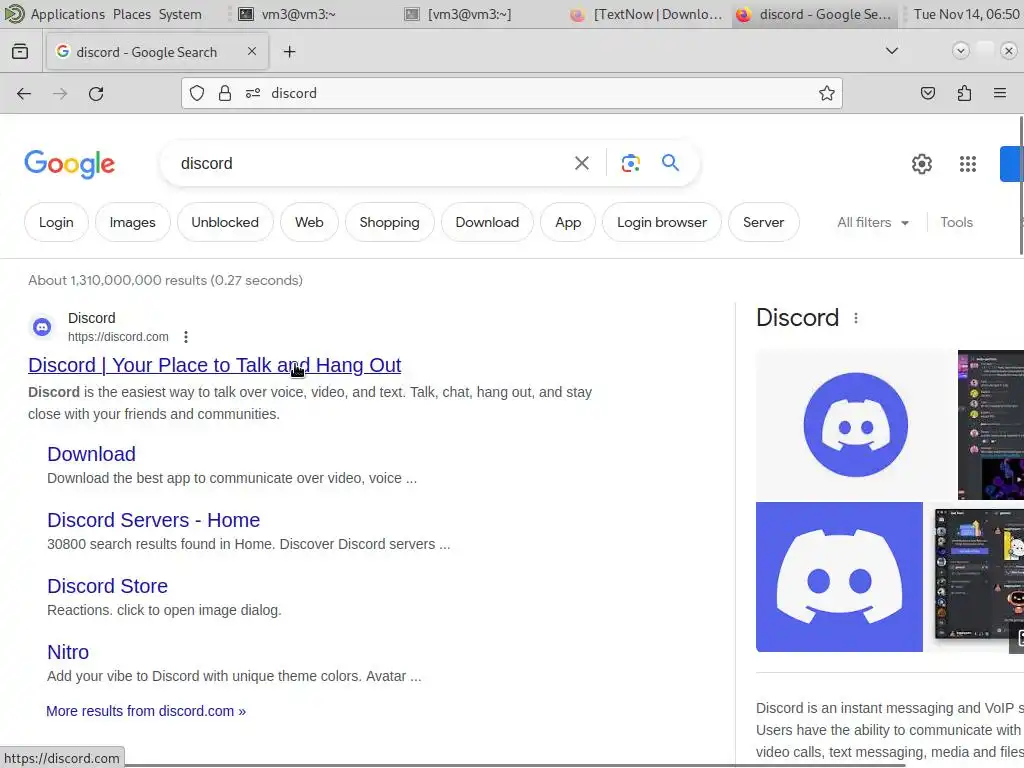Click the Discord favicon in first result
The image size is (1024, 768).
pyautogui.click(x=42, y=327)
